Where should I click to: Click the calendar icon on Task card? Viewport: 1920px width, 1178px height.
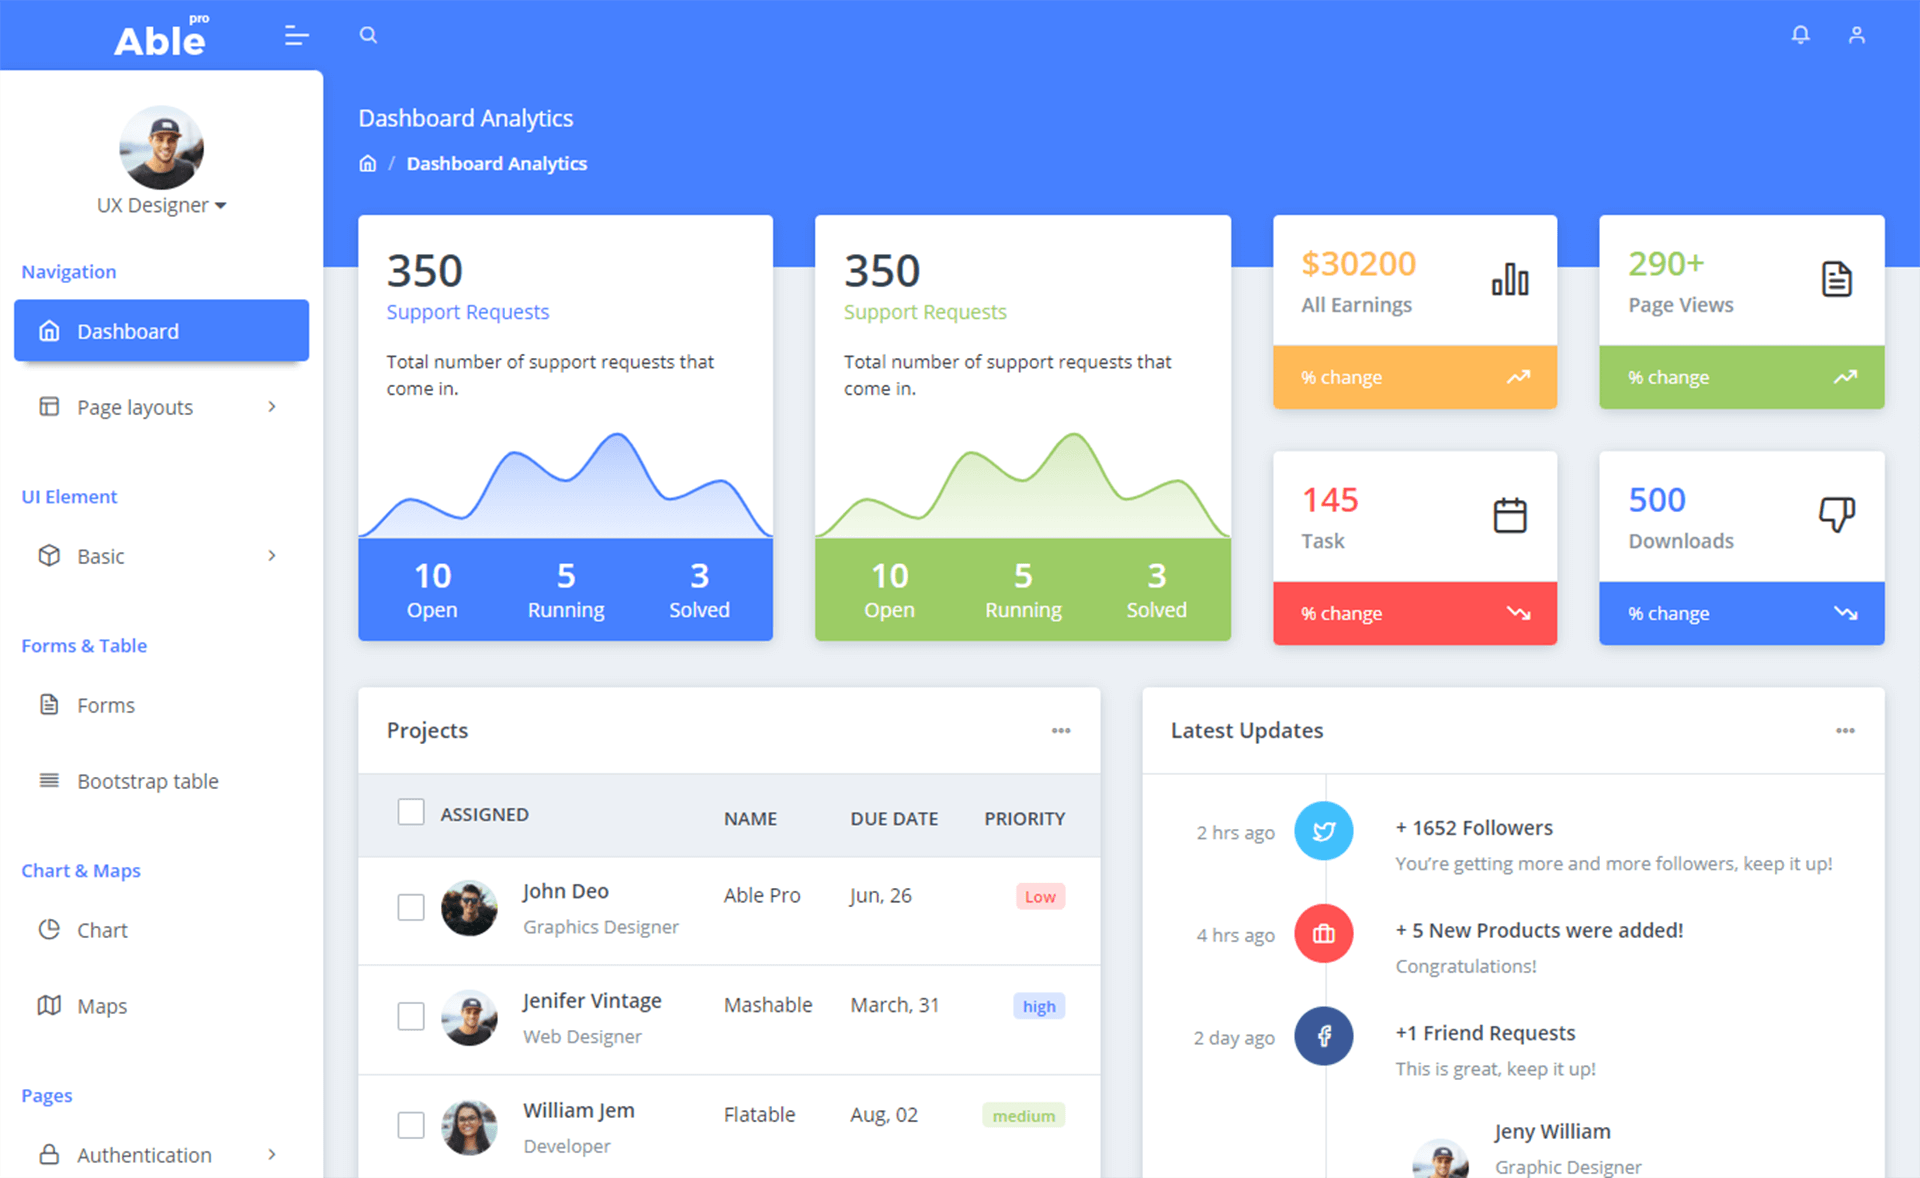1511,514
